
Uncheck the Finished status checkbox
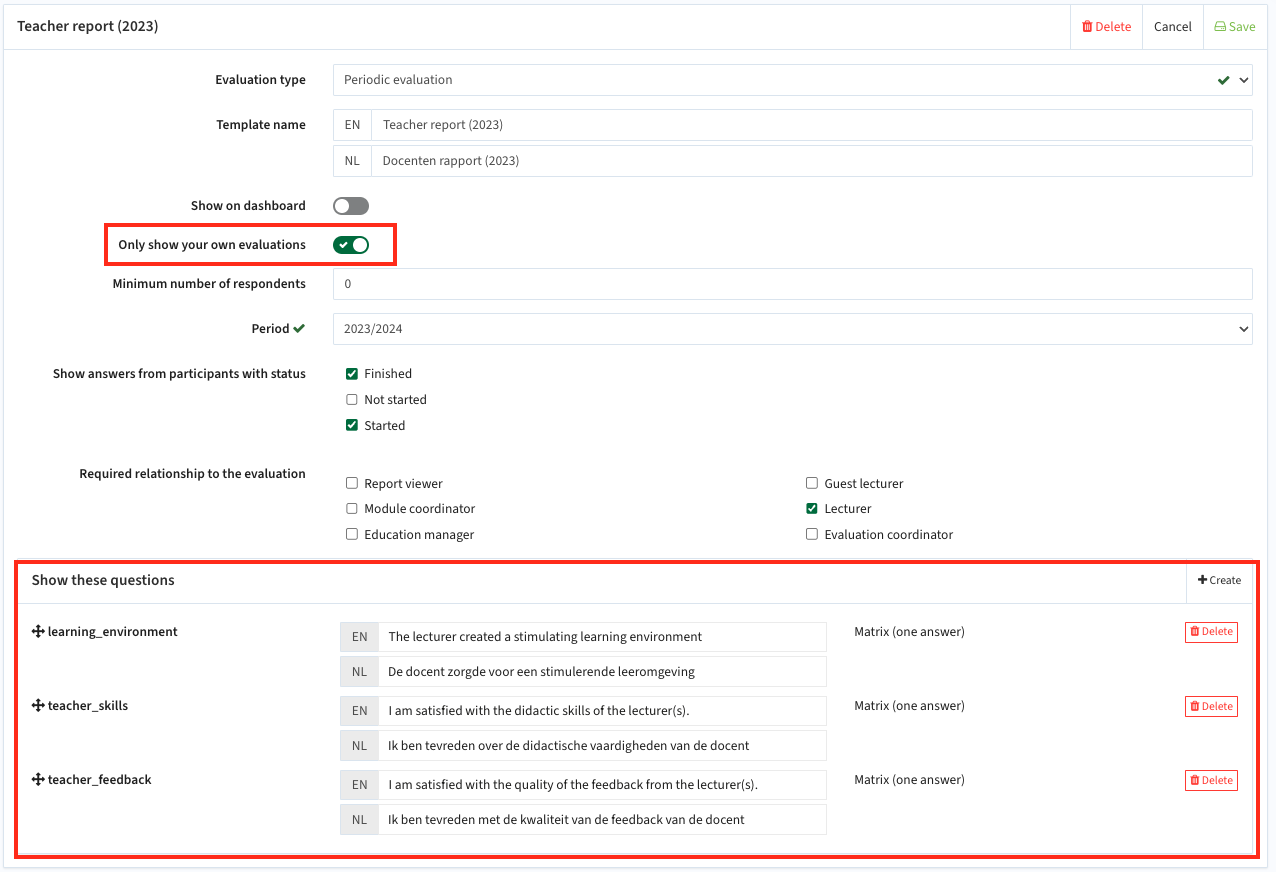pyautogui.click(x=352, y=374)
